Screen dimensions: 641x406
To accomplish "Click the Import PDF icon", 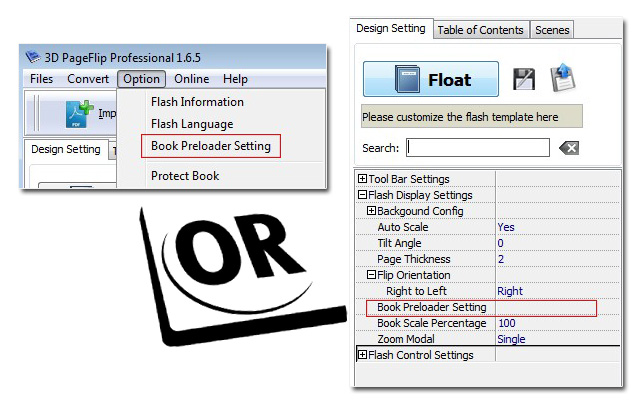I will [x=79, y=114].
